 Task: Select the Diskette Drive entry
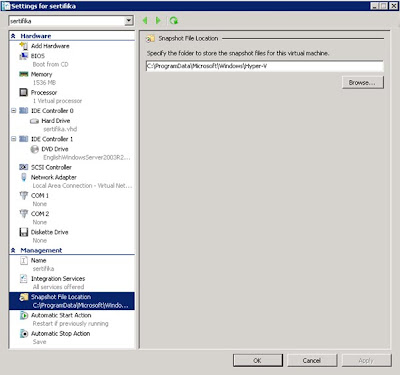(x=50, y=232)
